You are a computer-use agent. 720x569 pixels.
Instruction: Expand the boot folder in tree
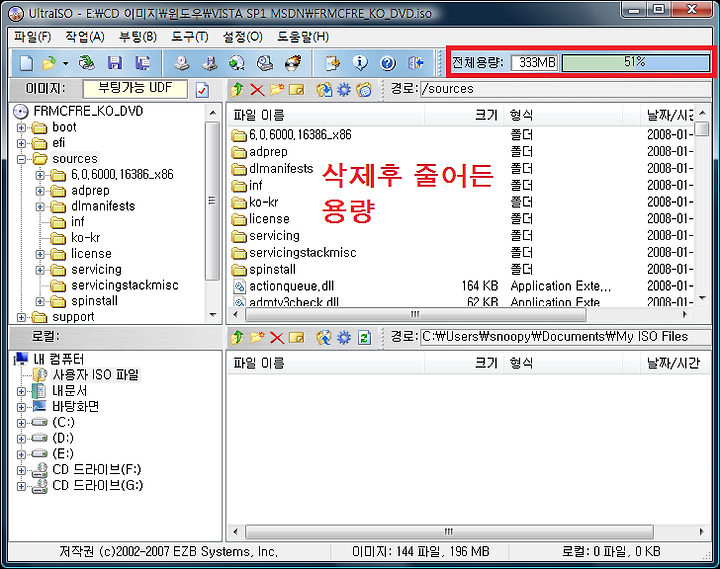point(21,128)
